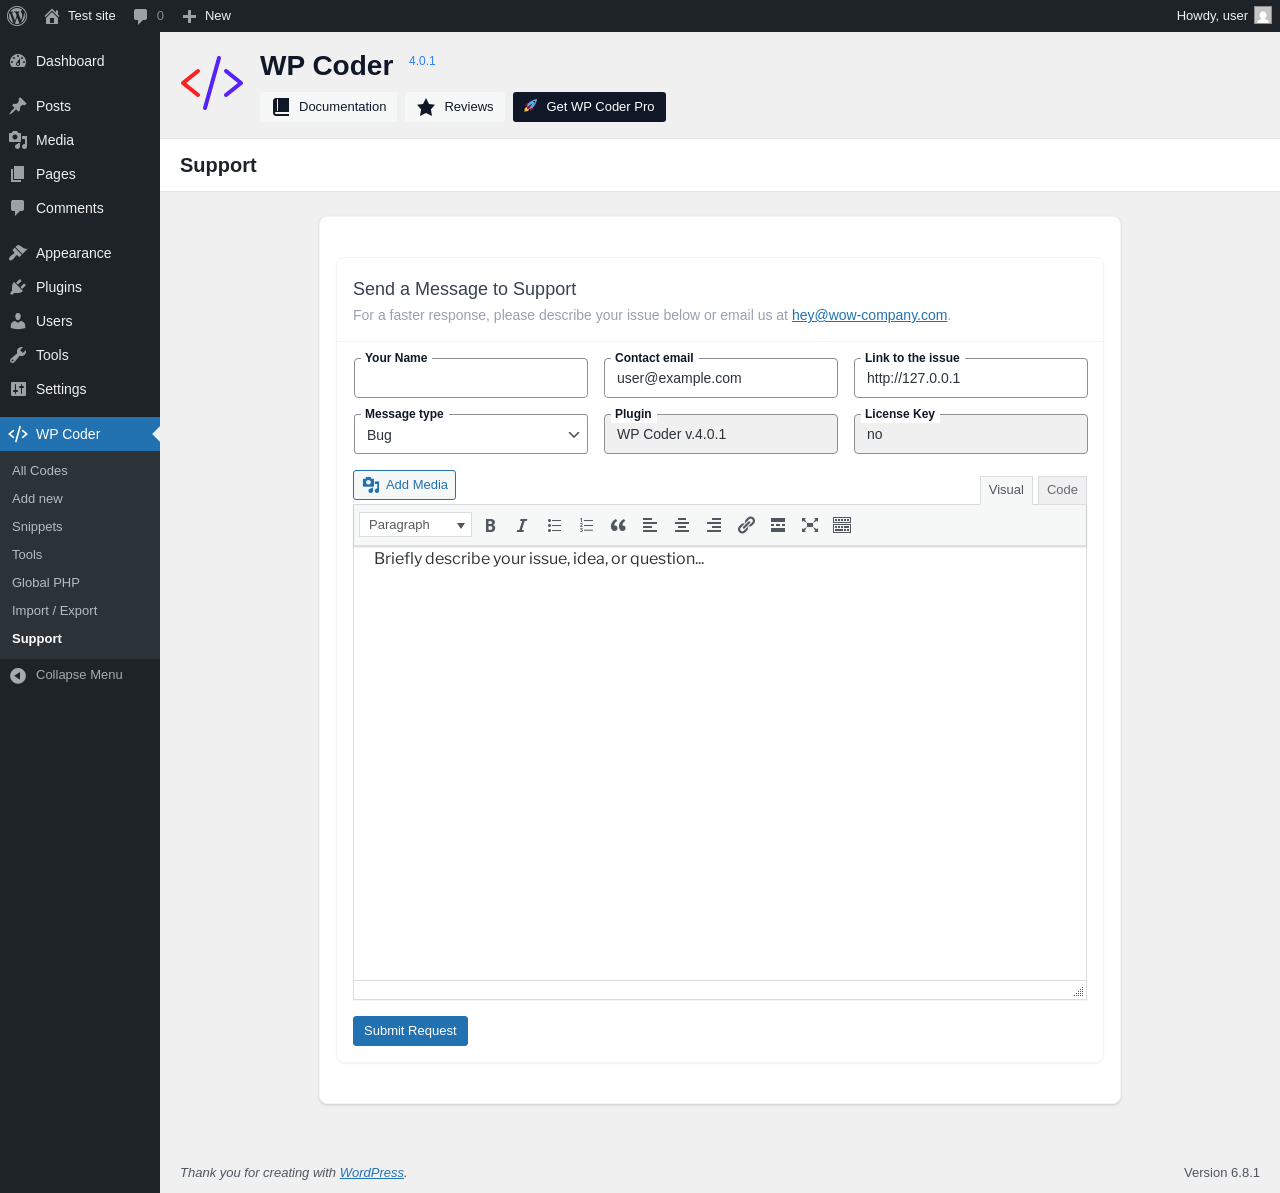Open Import / Export submenu
1280x1193 pixels.
click(80, 611)
